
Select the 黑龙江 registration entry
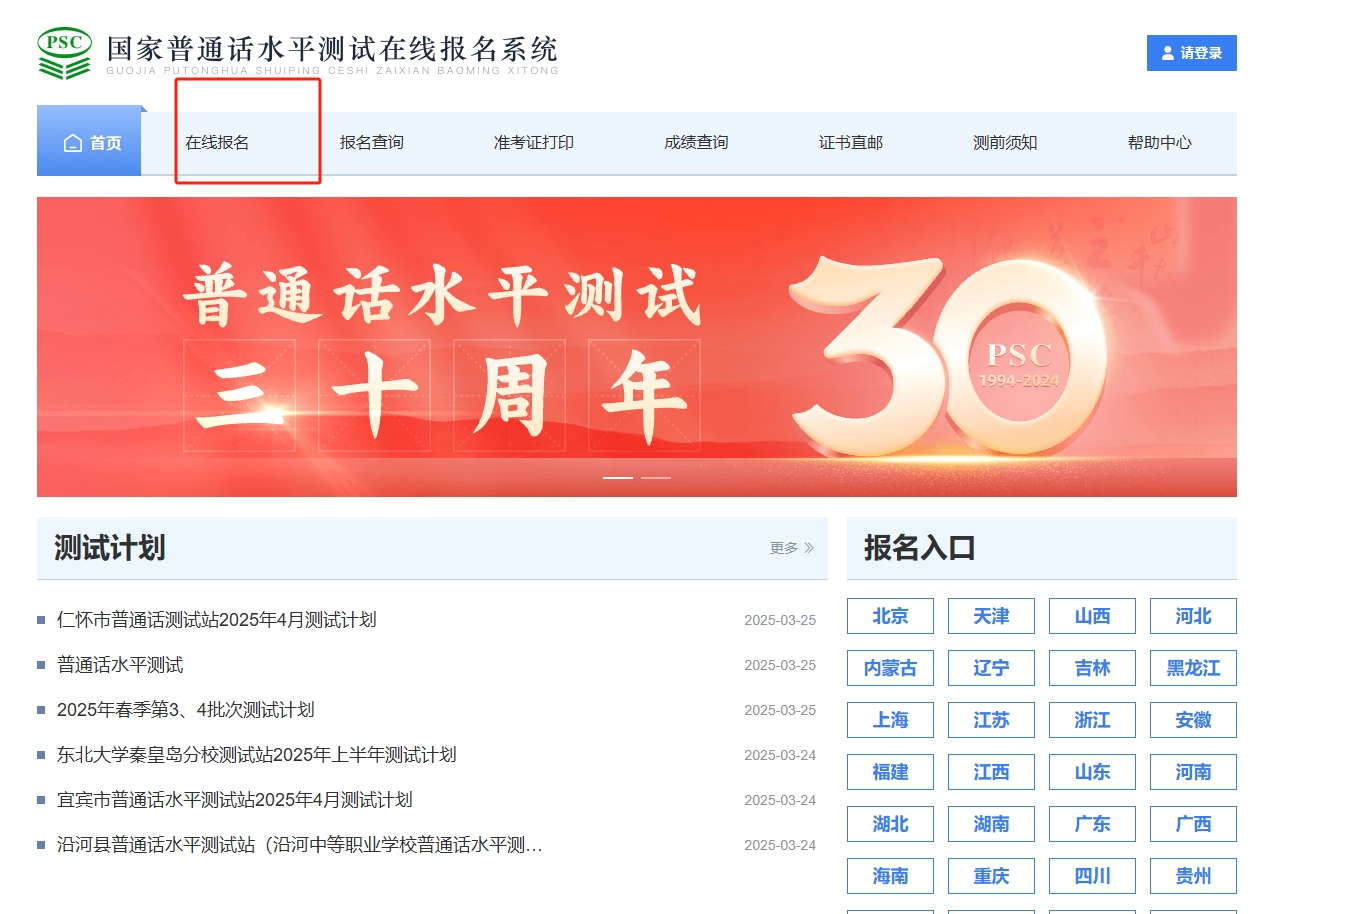point(1192,668)
